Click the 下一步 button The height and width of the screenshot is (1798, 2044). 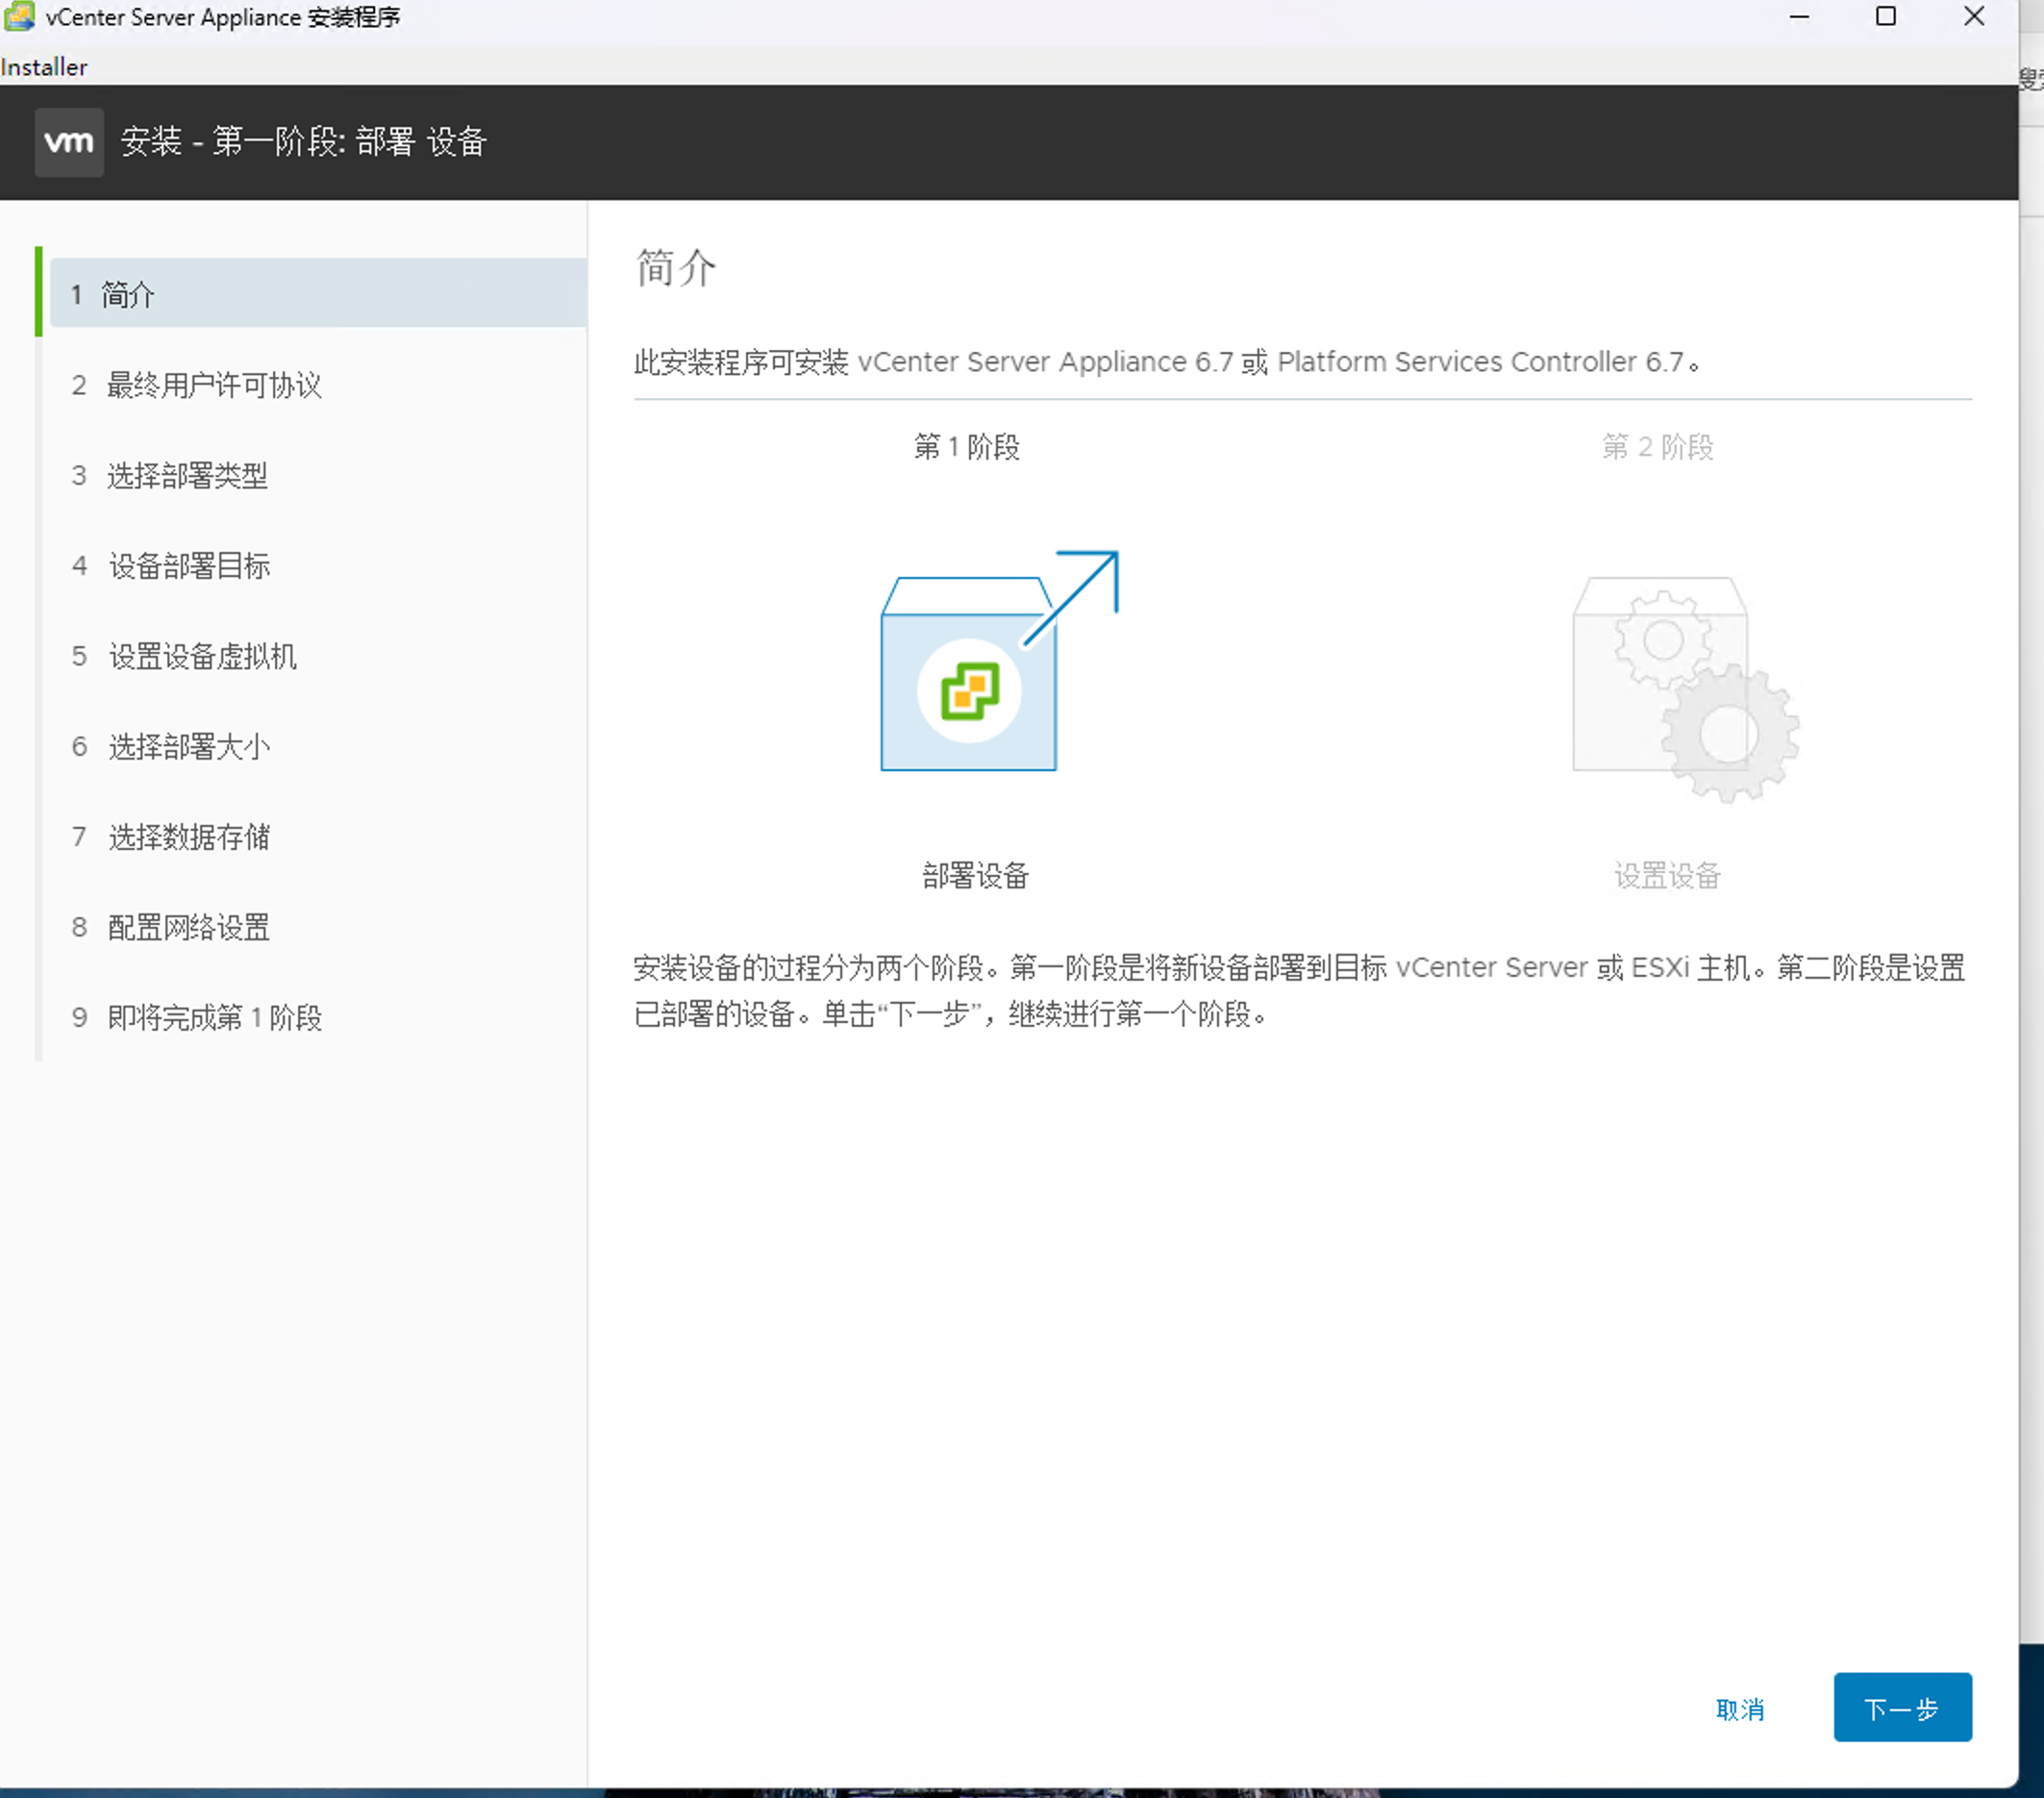point(1902,1707)
